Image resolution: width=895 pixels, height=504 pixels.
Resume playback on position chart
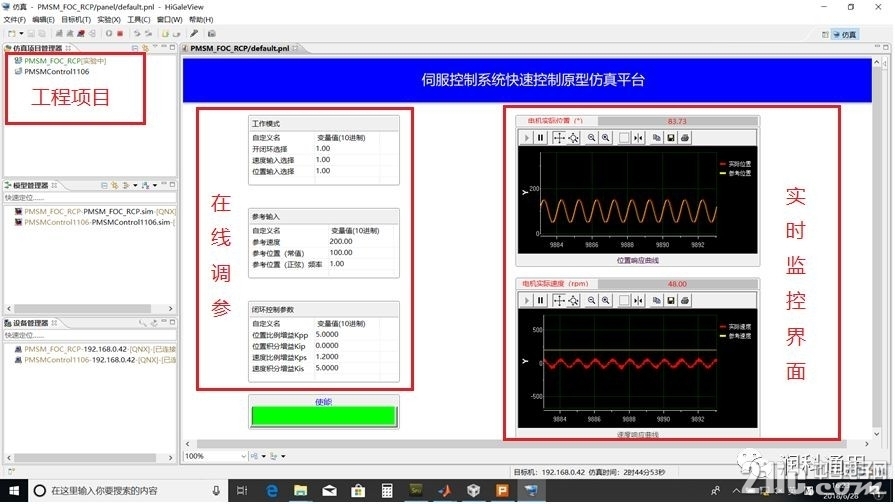526,138
